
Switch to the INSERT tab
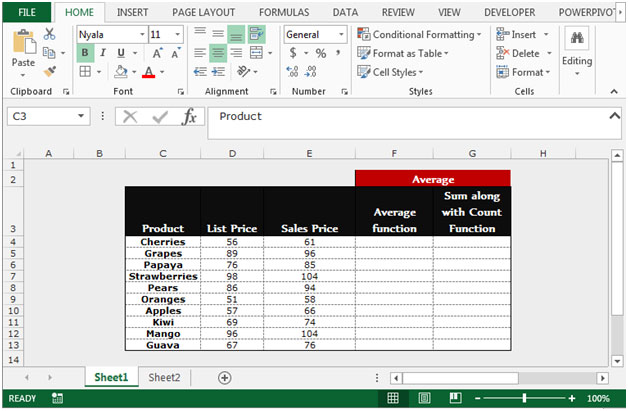[132, 12]
